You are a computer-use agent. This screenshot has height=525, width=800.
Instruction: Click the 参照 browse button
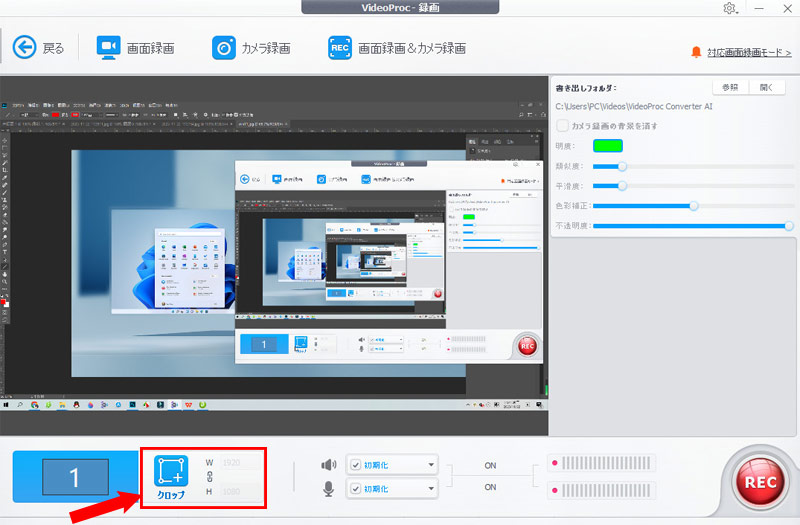click(x=730, y=87)
